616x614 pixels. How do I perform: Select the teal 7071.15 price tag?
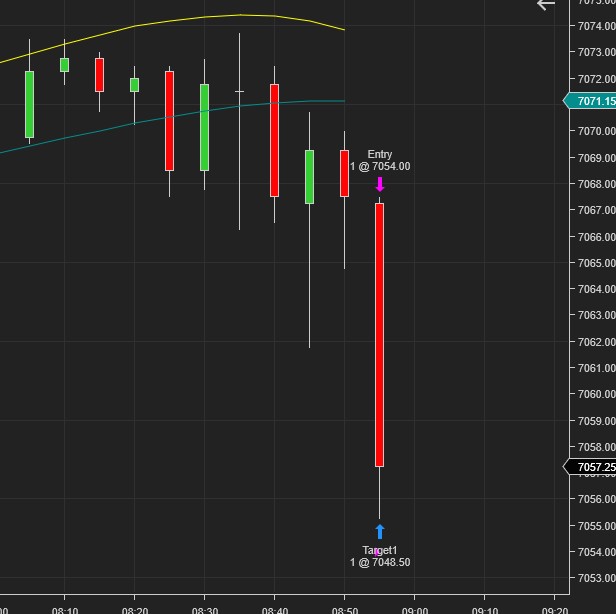[590, 101]
